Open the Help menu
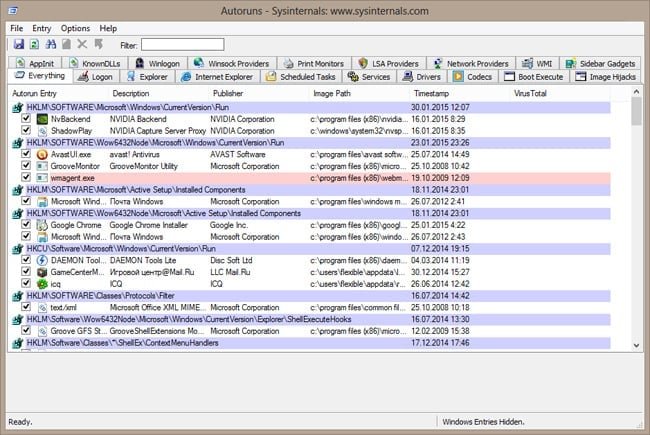Image resolution: width=650 pixels, height=435 pixels. coord(108,28)
